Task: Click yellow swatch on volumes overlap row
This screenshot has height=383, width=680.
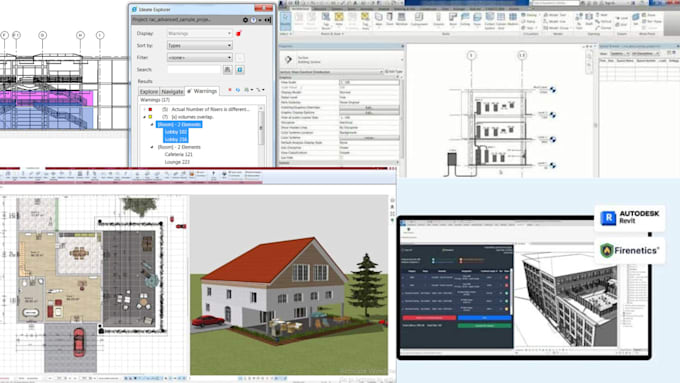Action: point(150,117)
